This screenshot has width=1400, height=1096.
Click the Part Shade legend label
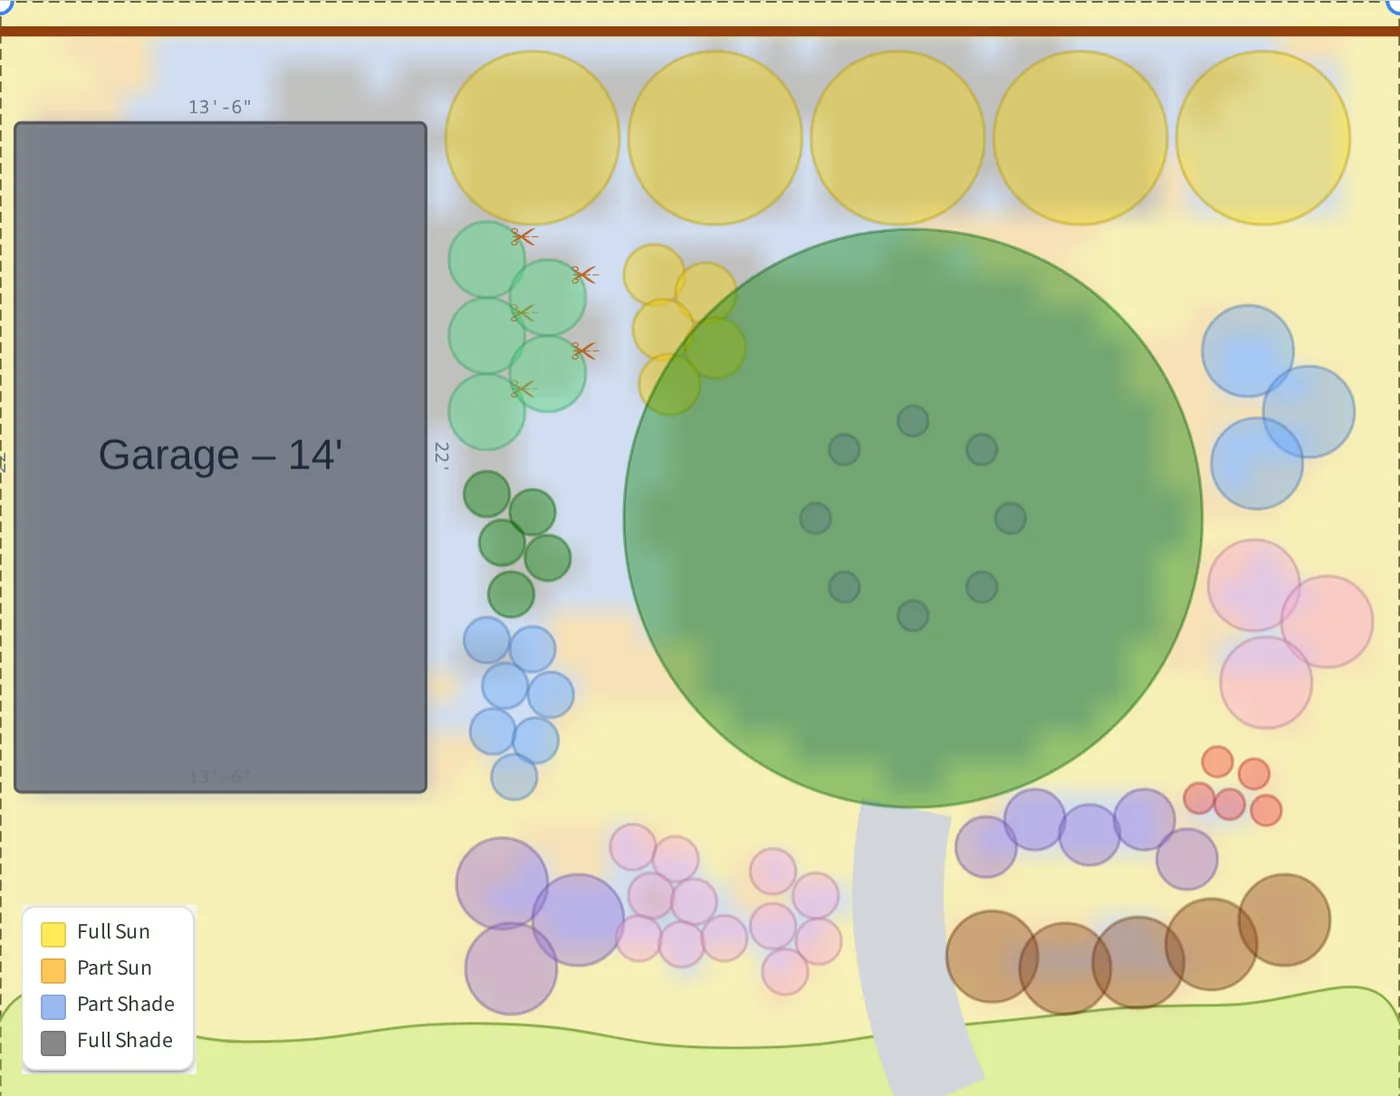click(126, 1004)
